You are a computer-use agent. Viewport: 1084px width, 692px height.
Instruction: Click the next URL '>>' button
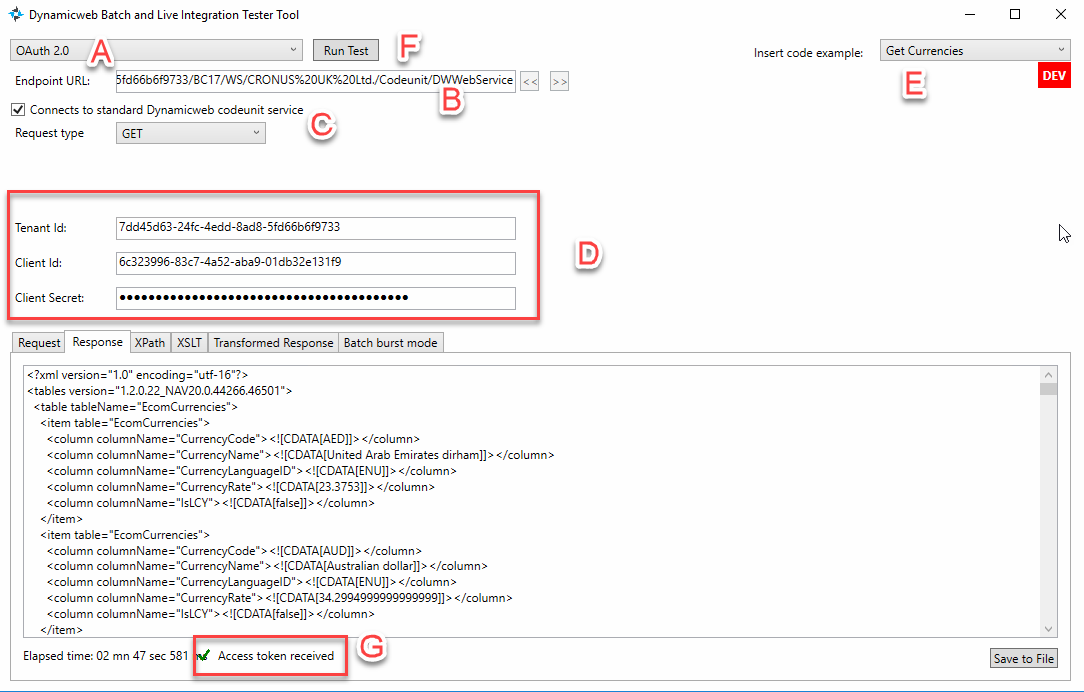pos(559,82)
